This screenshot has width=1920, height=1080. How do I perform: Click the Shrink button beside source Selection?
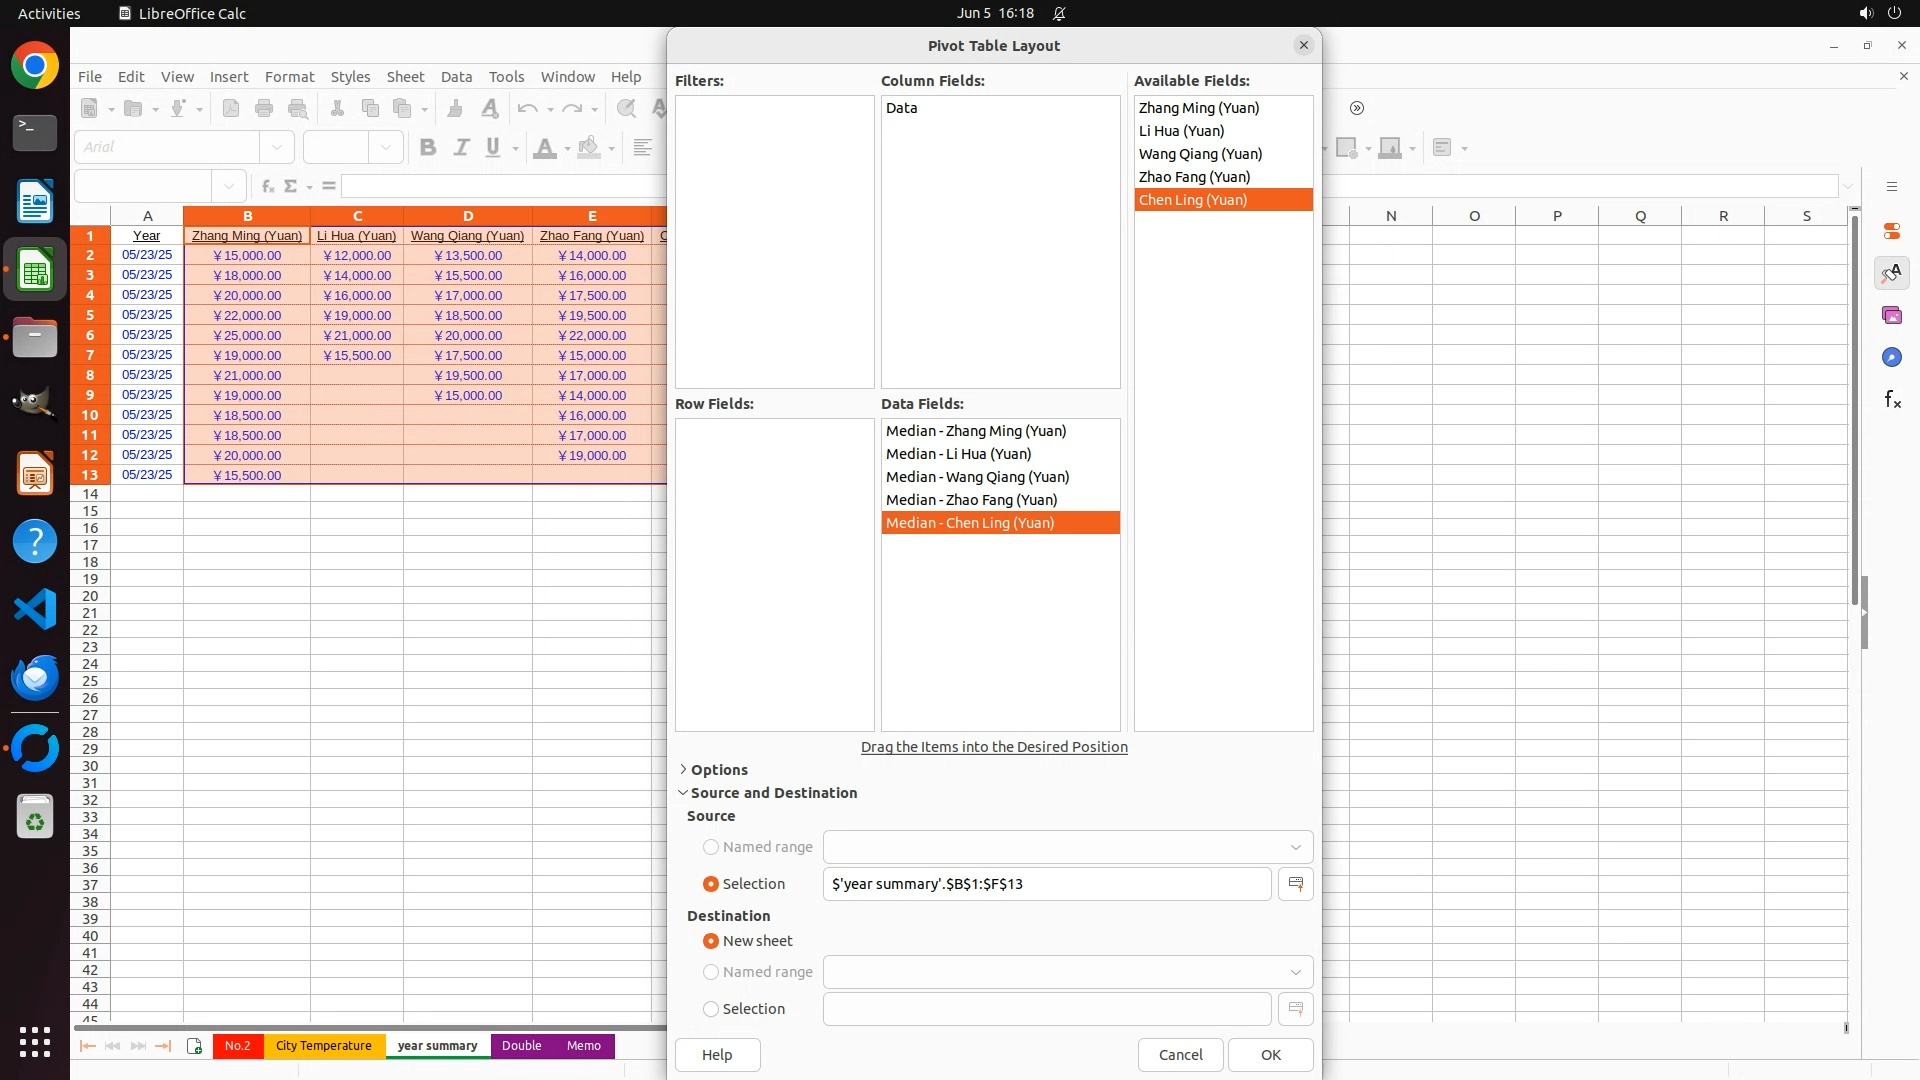[x=1295, y=884]
